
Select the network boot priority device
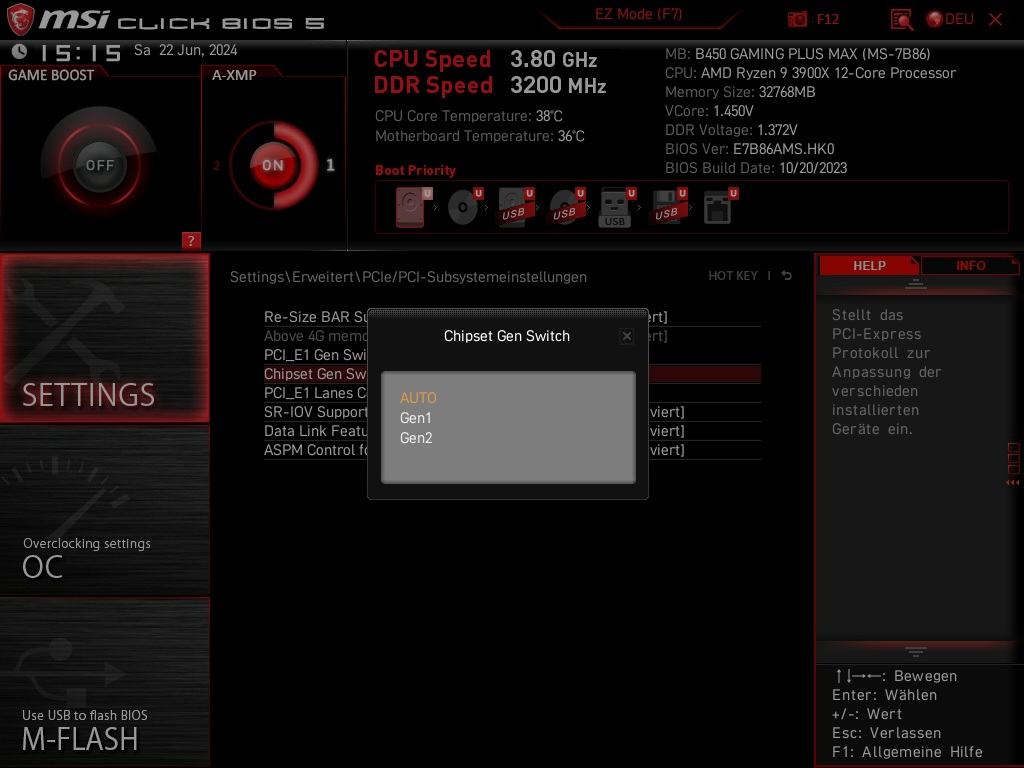tap(720, 207)
